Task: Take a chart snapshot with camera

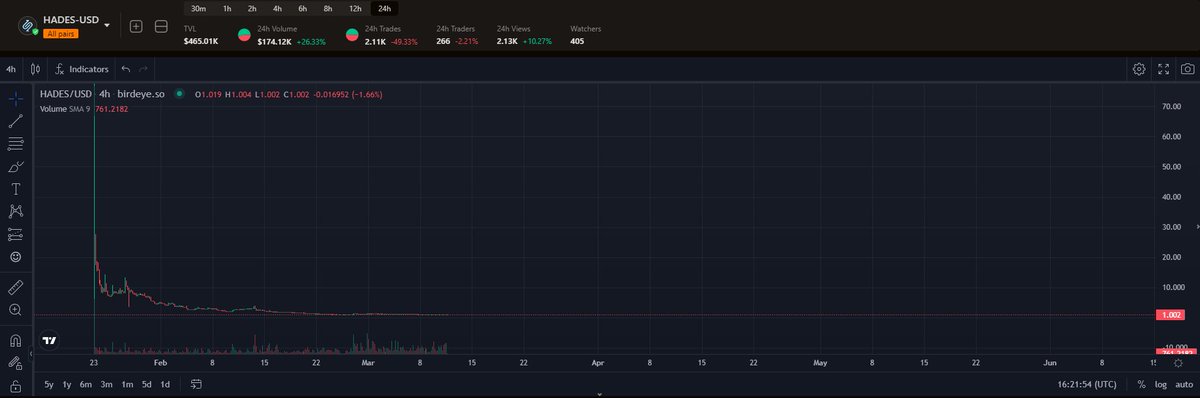Action: 1187,69
